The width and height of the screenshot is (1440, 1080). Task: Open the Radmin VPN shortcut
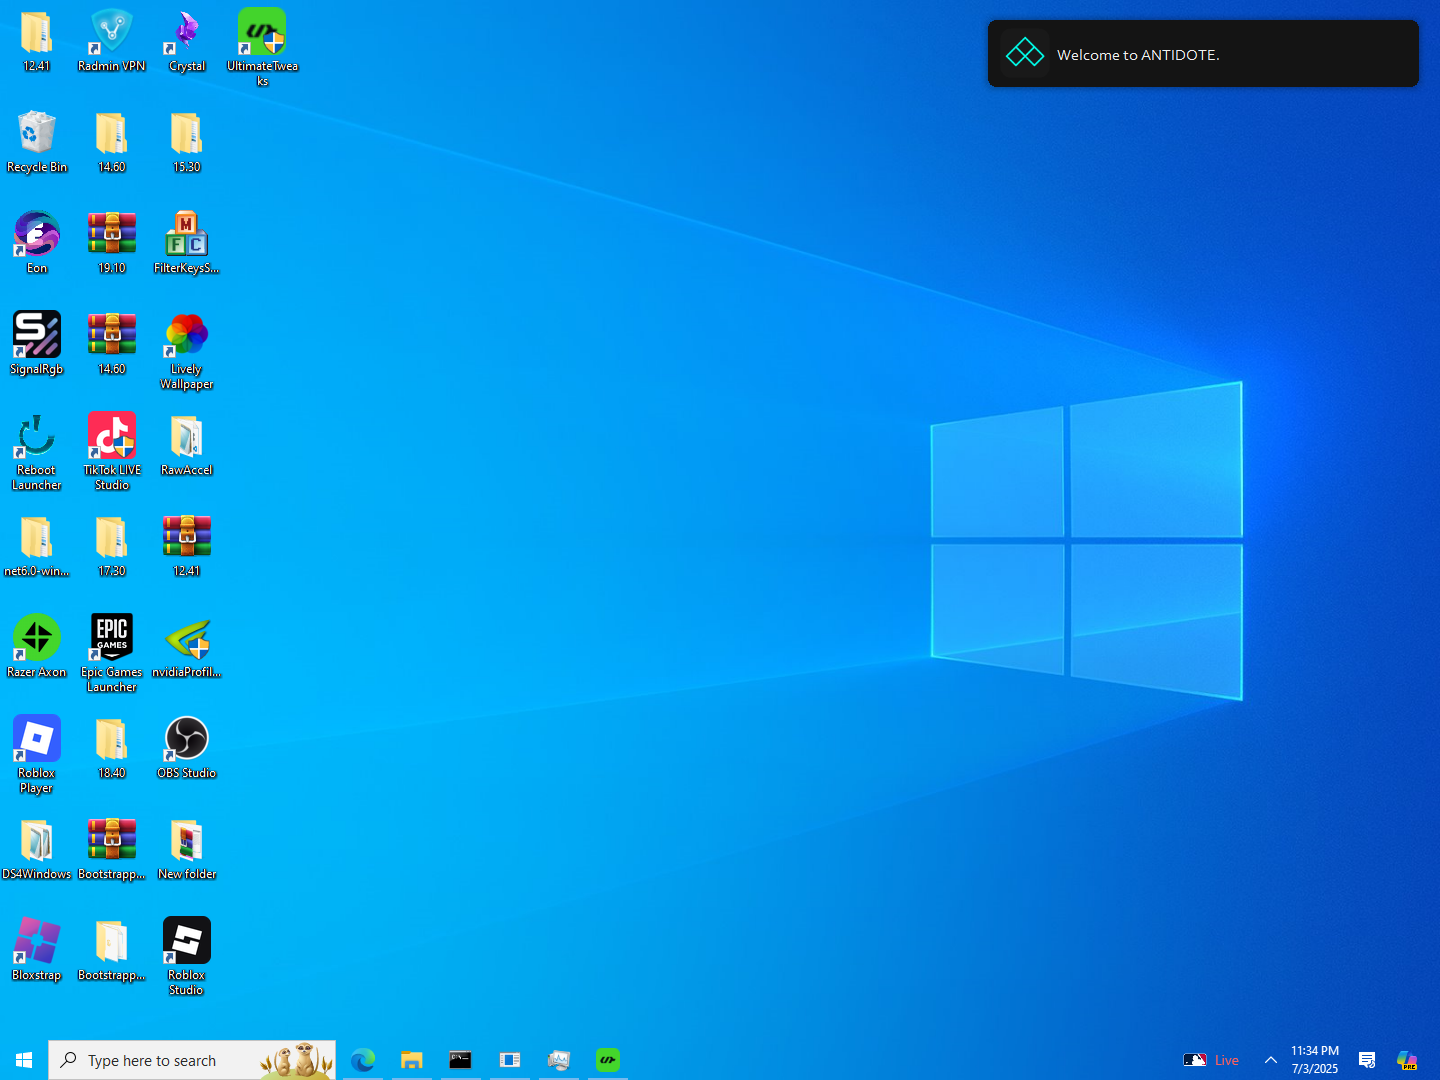coord(111,34)
